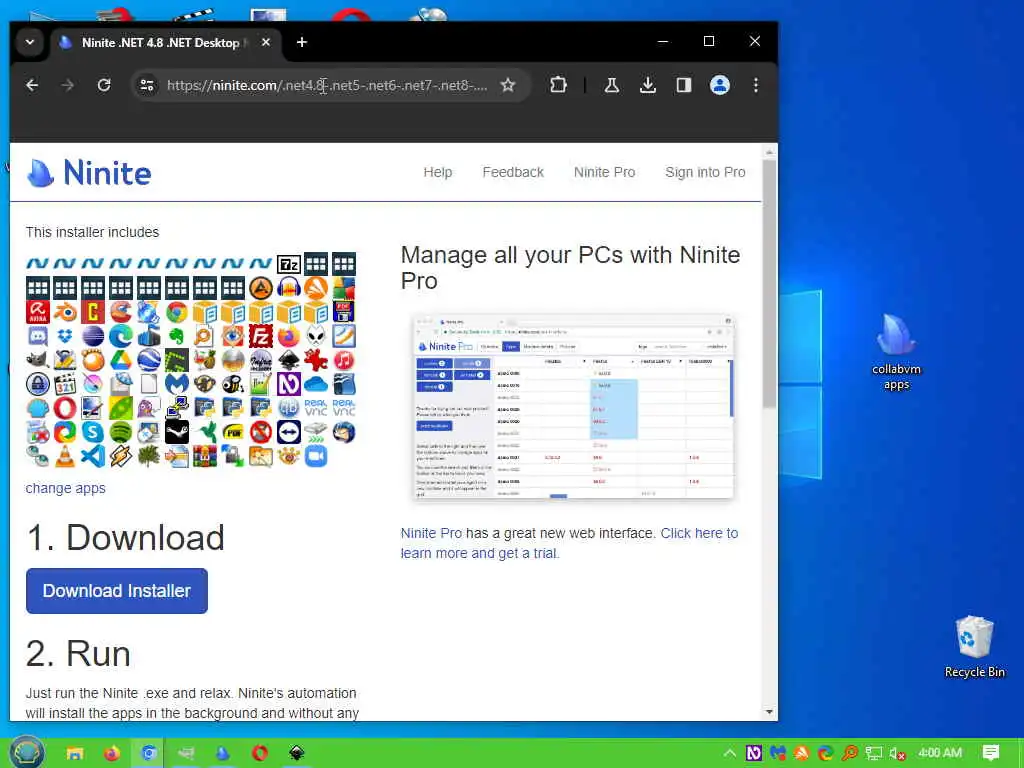Open the Help page link
Image resolution: width=1024 pixels, height=768 pixels.
[x=438, y=172]
